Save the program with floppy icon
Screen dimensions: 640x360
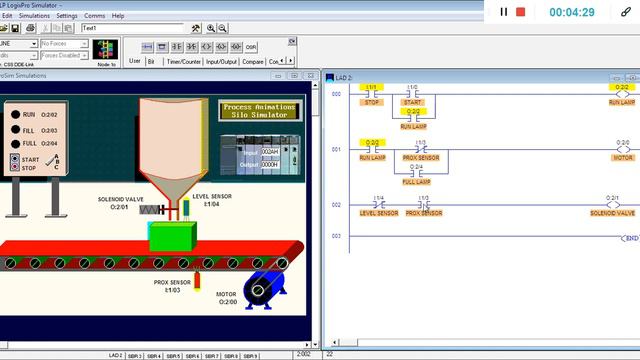[x=15, y=28]
